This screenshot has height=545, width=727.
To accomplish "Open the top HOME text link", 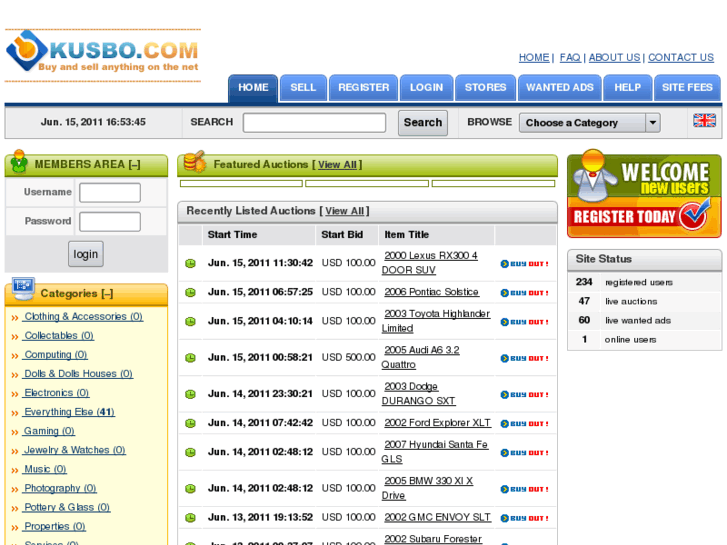I will (x=534, y=58).
